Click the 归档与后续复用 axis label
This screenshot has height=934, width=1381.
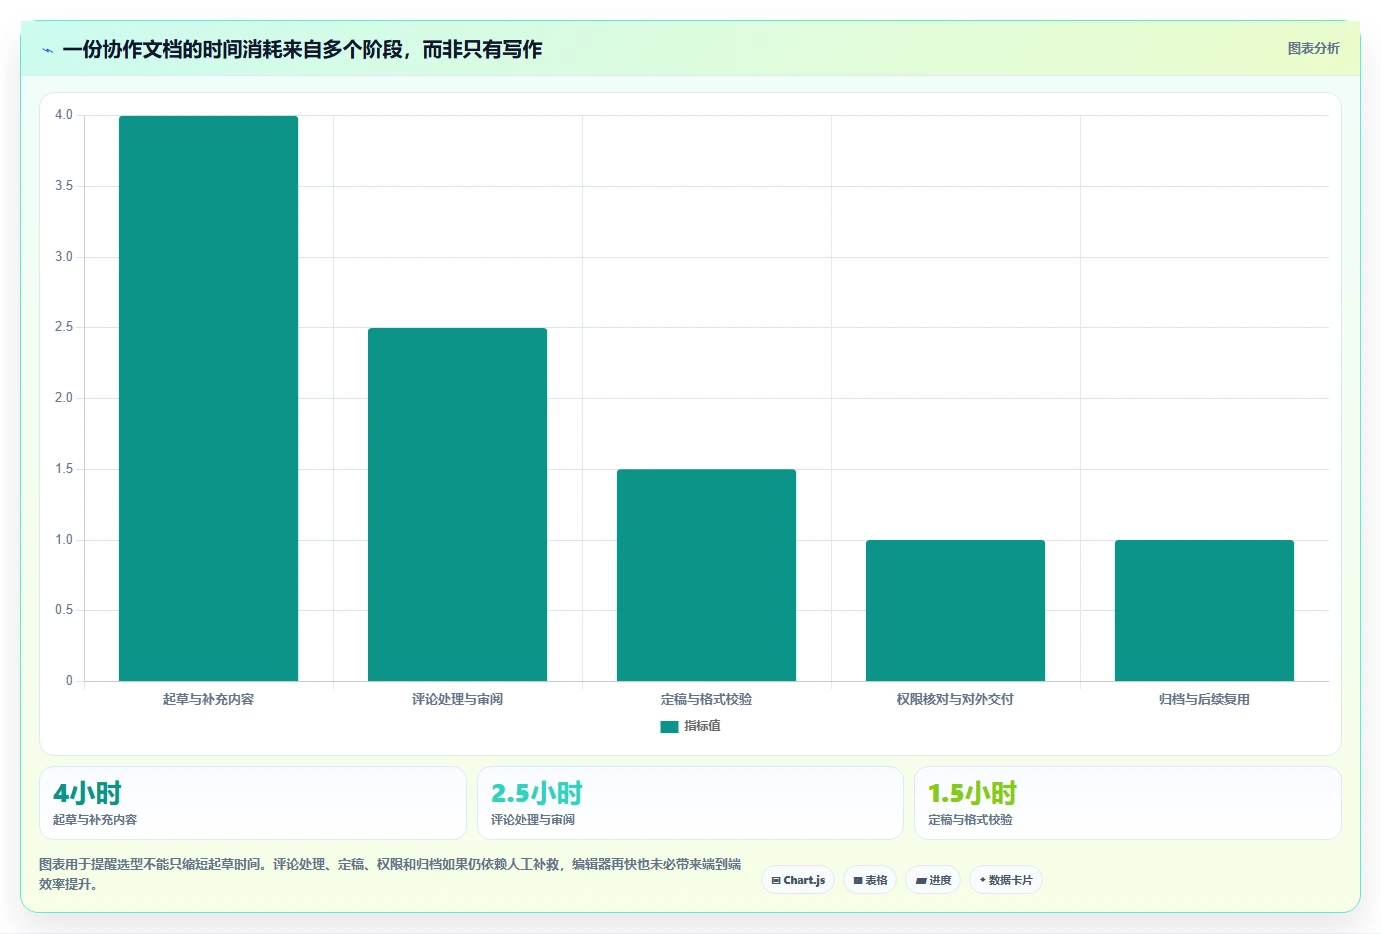(x=1204, y=699)
